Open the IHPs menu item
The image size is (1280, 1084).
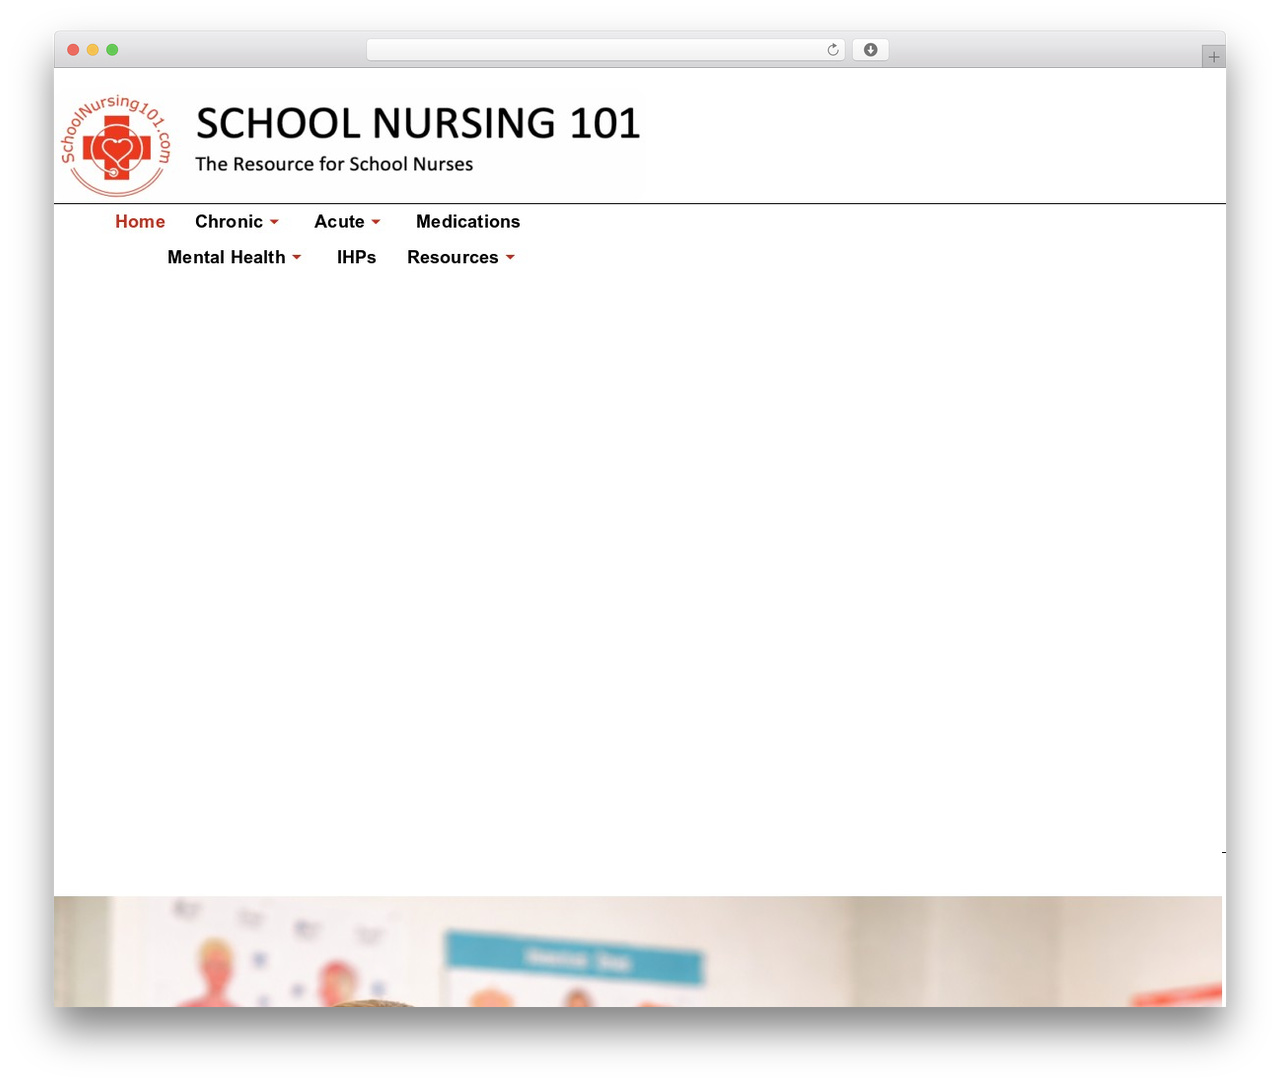pyautogui.click(x=357, y=258)
